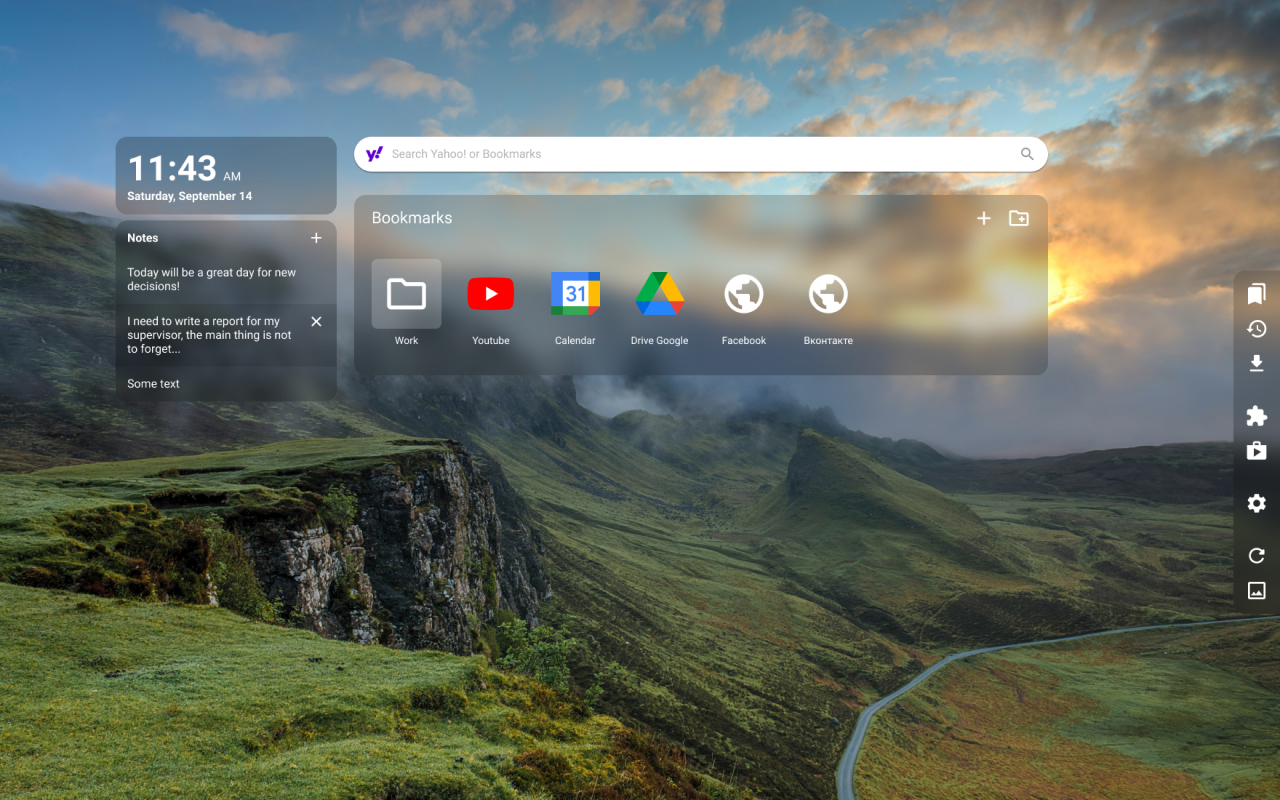Click the Bookmarks panel heading
The height and width of the screenshot is (800, 1280).
[x=412, y=218]
